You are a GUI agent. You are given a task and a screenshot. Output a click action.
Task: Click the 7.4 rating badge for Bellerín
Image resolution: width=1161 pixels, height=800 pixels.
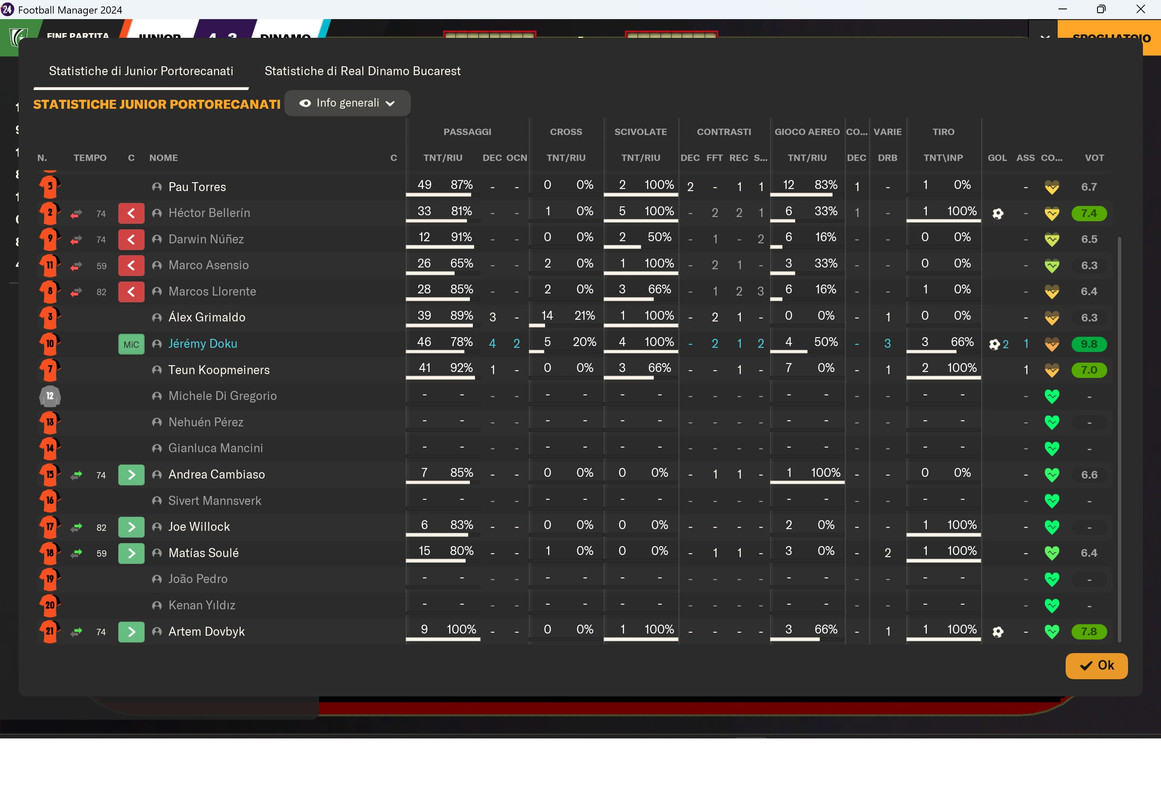tap(1088, 213)
